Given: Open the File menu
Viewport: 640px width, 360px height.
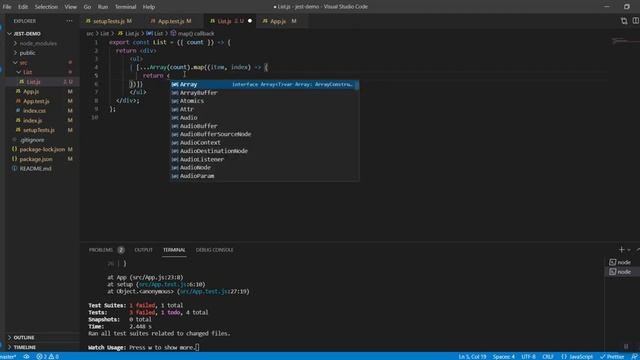Looking at the screenshot, I should pyautogui.click(x=7, y=7).
